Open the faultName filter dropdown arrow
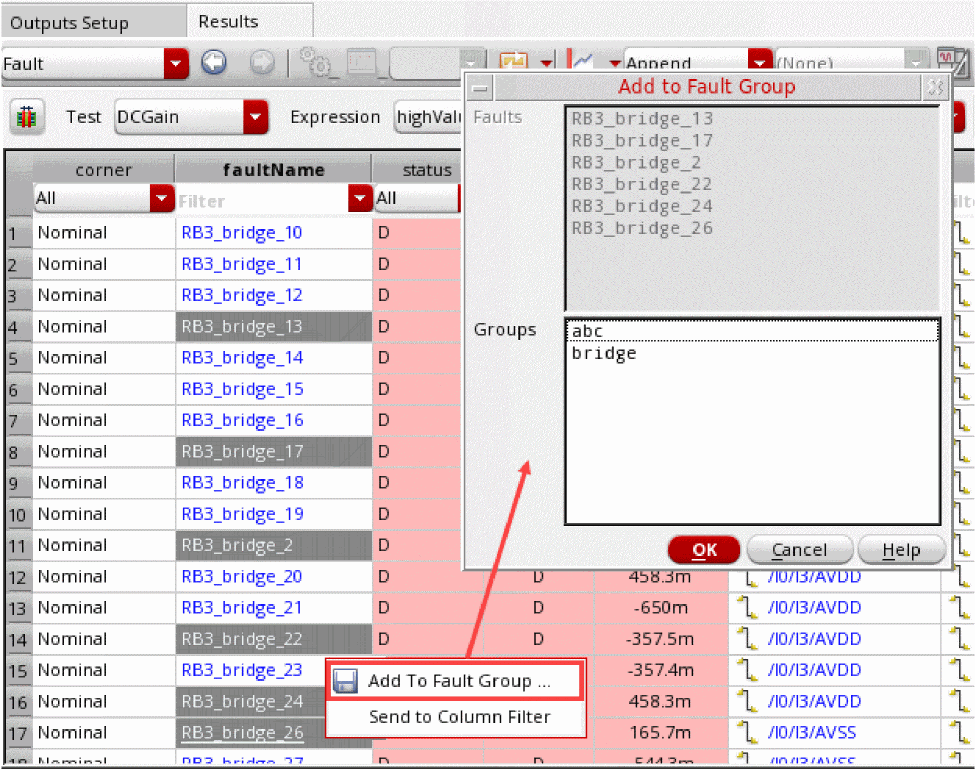 click(360, 198)
